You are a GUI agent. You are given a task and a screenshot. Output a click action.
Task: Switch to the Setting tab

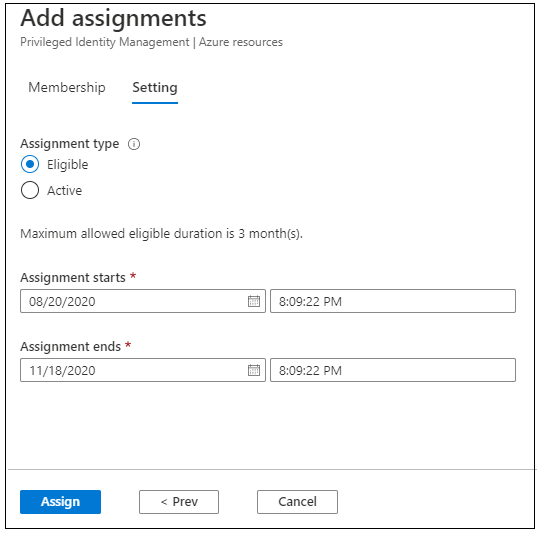tap(155, 88)
